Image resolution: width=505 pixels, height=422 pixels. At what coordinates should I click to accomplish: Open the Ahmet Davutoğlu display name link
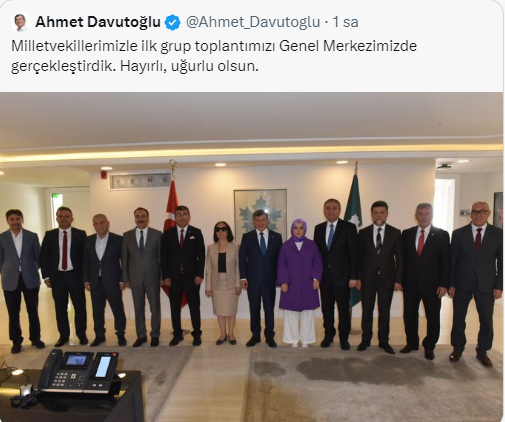[98, 22]
